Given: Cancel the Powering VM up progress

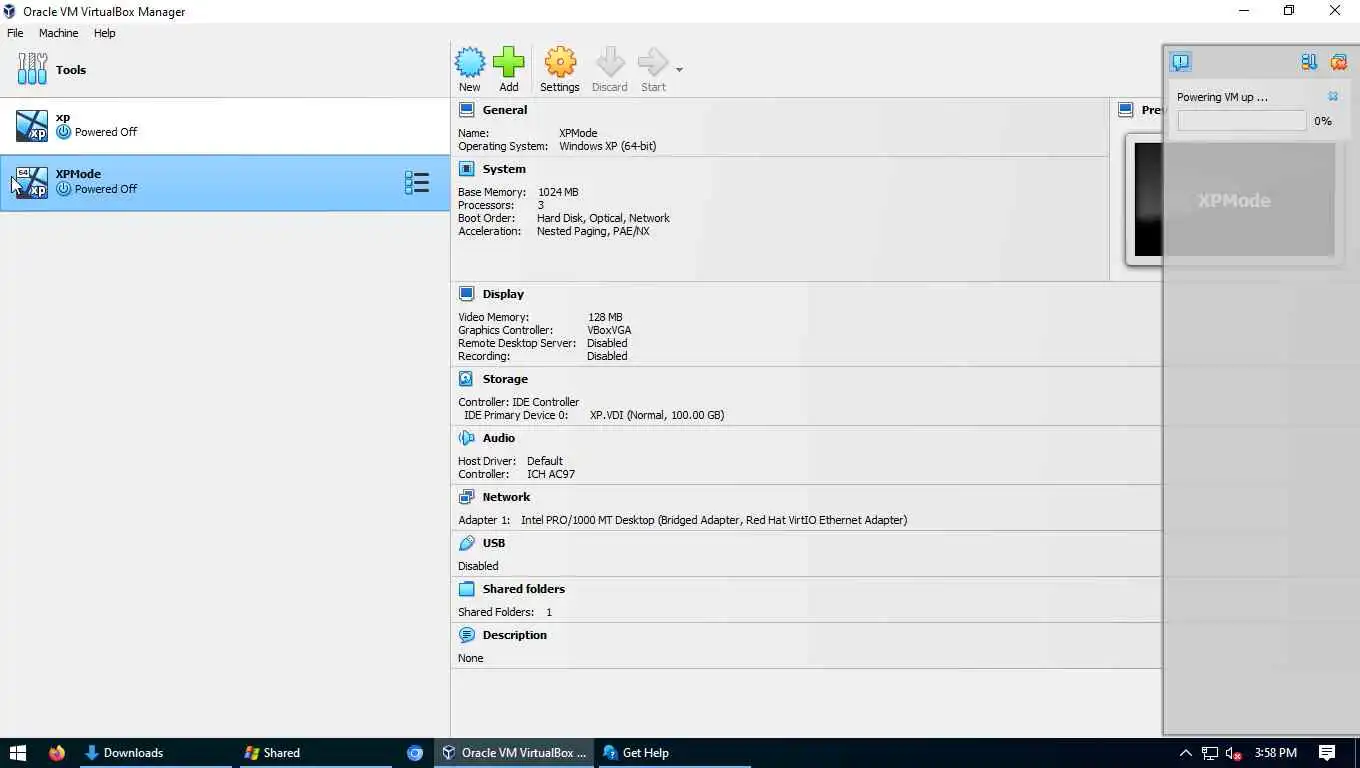Looking at the screenshot, I should [x=1333, y=97].
